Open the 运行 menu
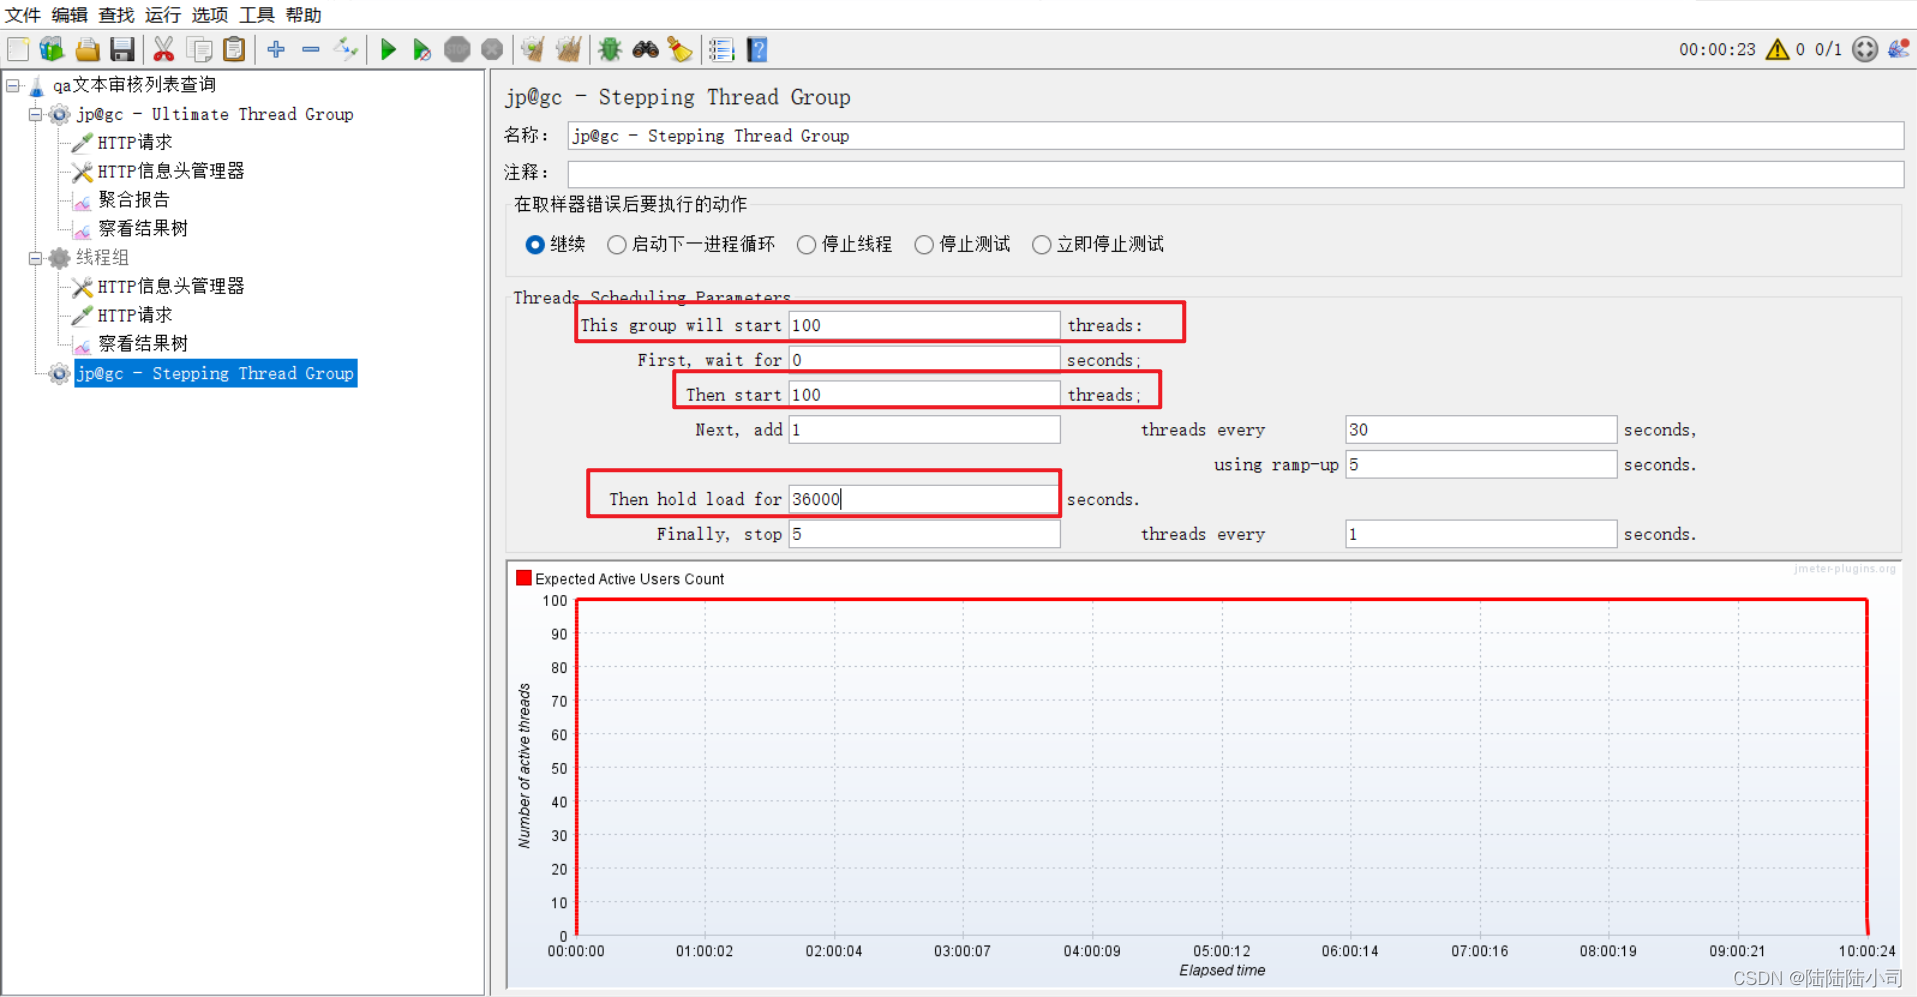Viewport: 1917px width, 997px height. tap(161, 15)
